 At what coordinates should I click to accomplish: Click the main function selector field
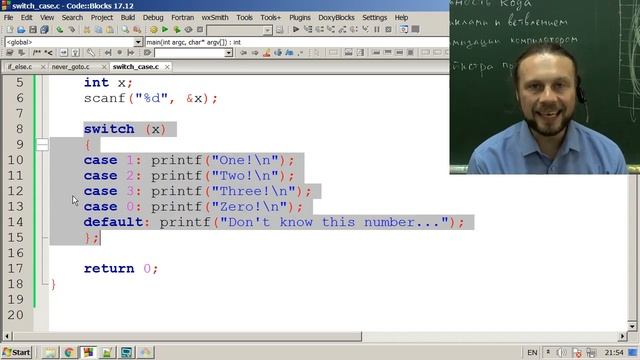click(x=297, y=42)
